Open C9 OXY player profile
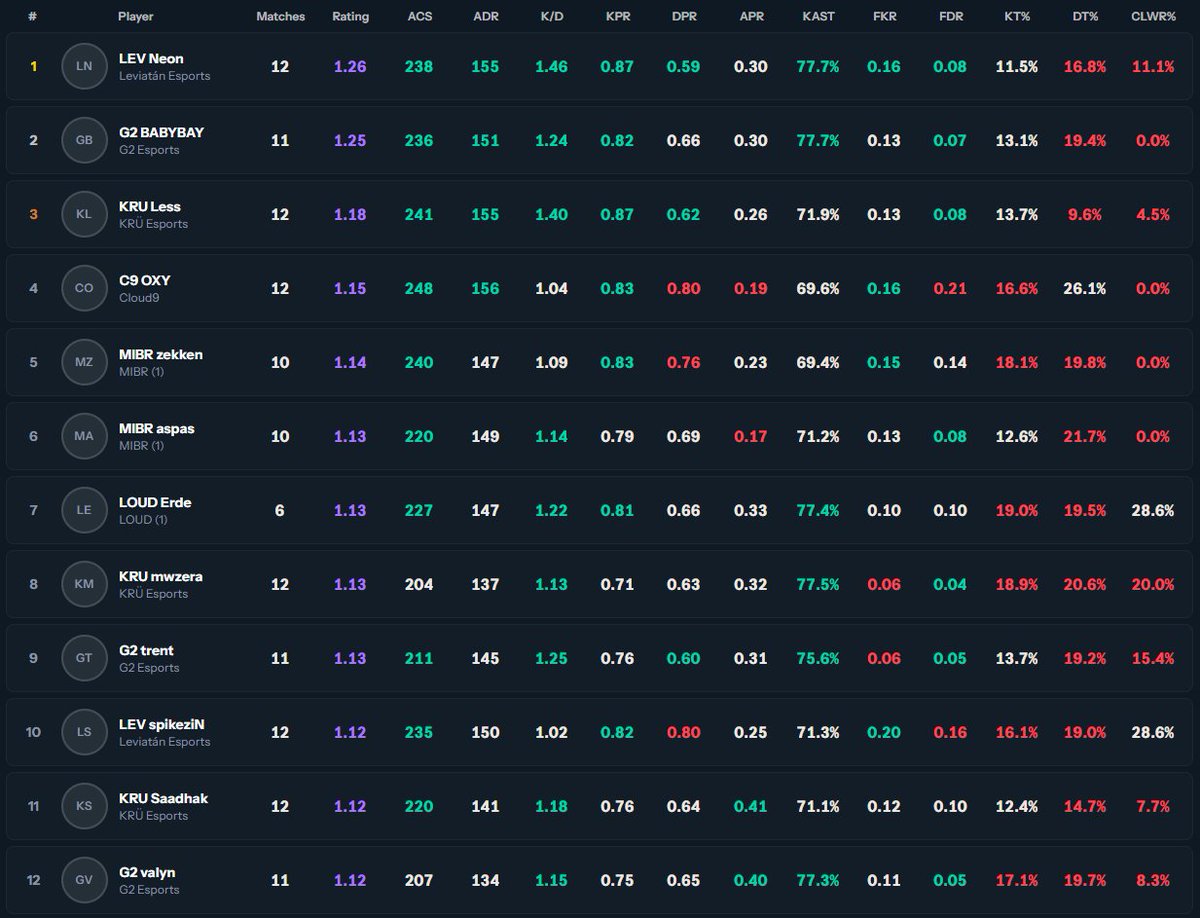The height and width of the screenshot is (918, 1200). [144, 281]
